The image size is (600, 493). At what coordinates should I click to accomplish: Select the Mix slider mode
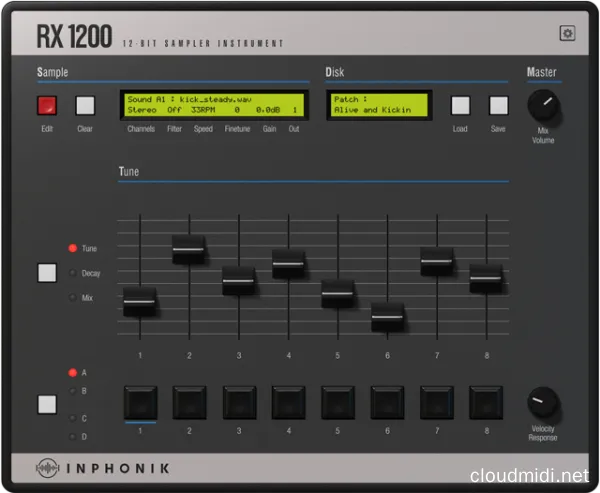pos(73,297)
